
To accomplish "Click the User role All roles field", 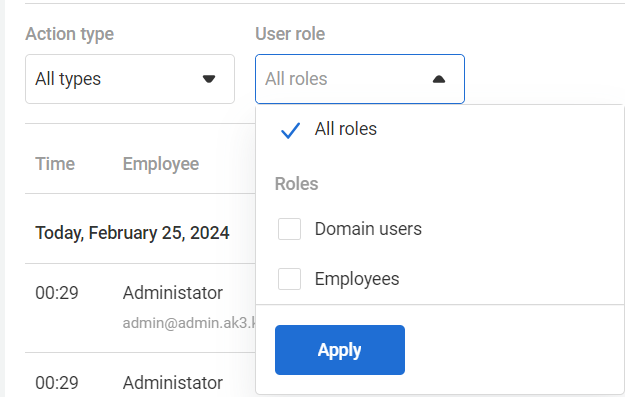I will coord(360,79).
